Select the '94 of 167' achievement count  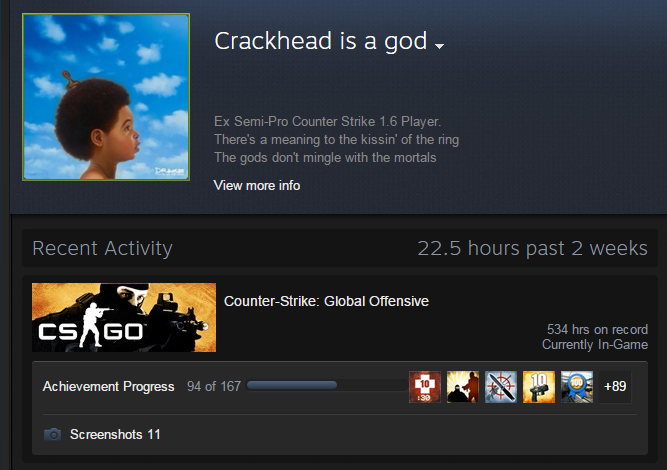pos(214,386)
